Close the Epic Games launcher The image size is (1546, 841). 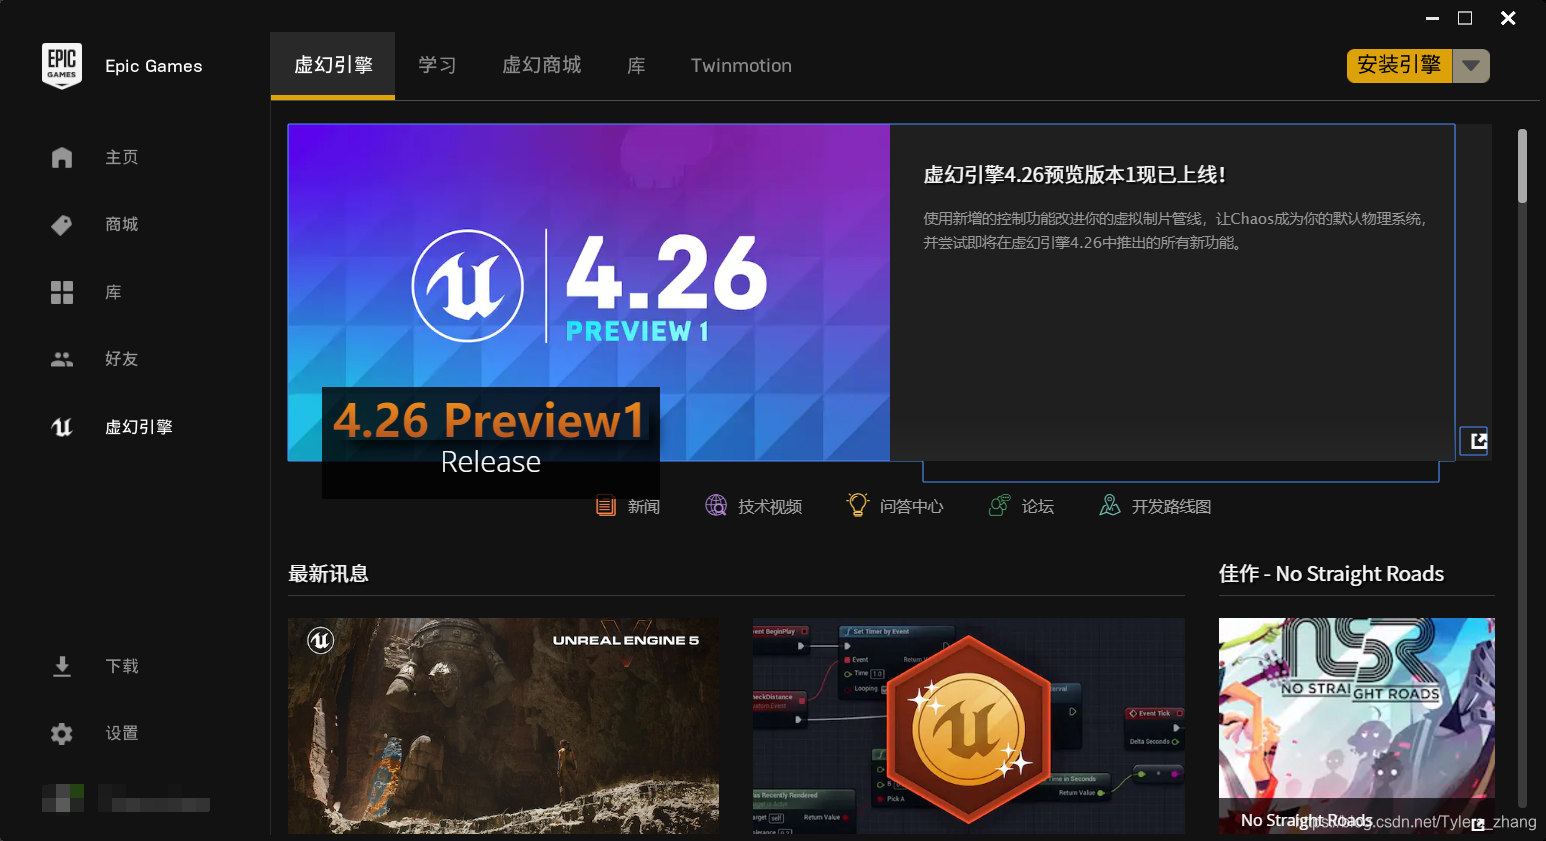click(x=1508, y=18)
